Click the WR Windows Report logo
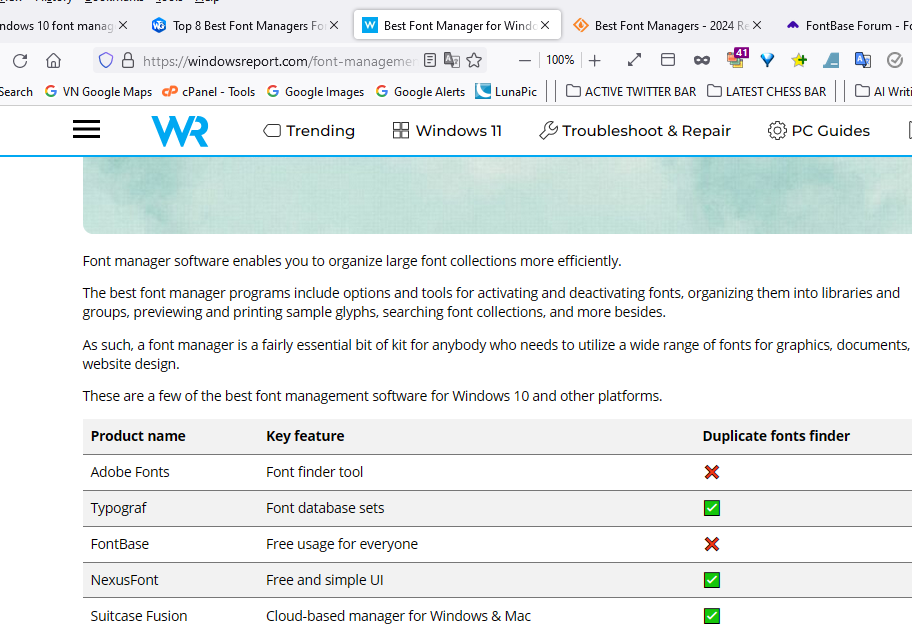 coord(180,131)
